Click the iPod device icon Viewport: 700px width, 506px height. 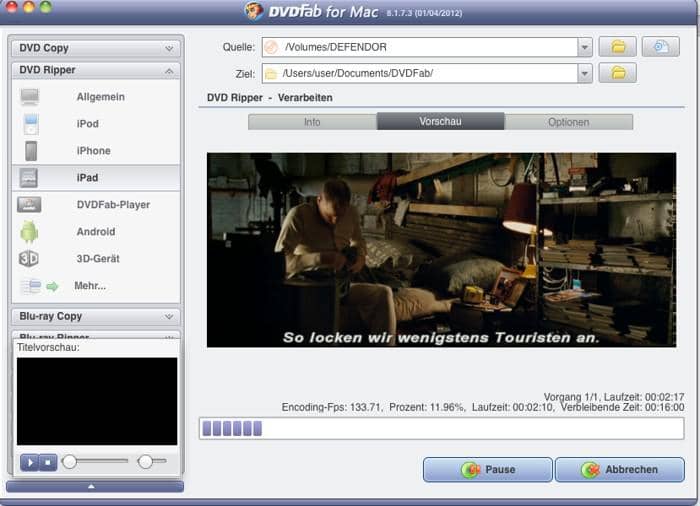pyautogui.click(x=31, y=124)
